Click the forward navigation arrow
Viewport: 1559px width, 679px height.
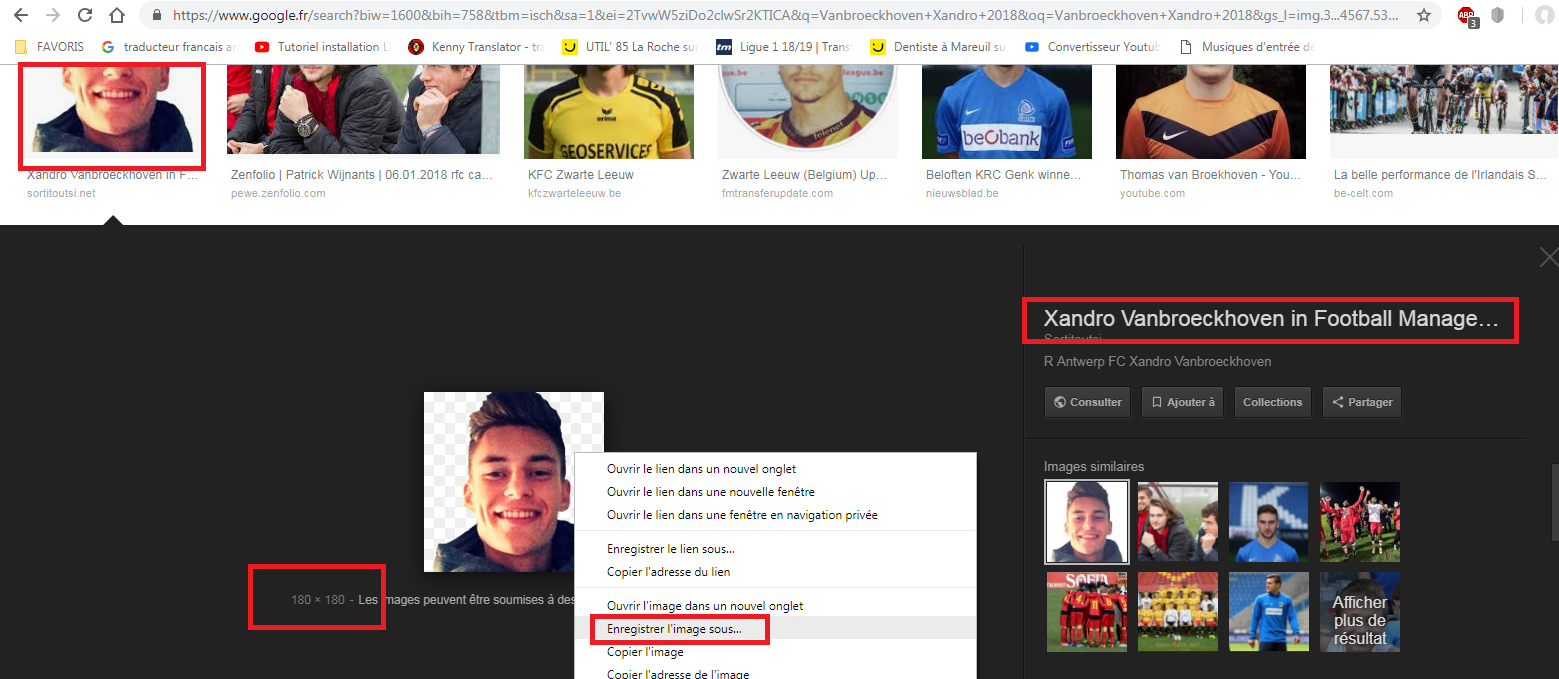(x=53, y=15)
